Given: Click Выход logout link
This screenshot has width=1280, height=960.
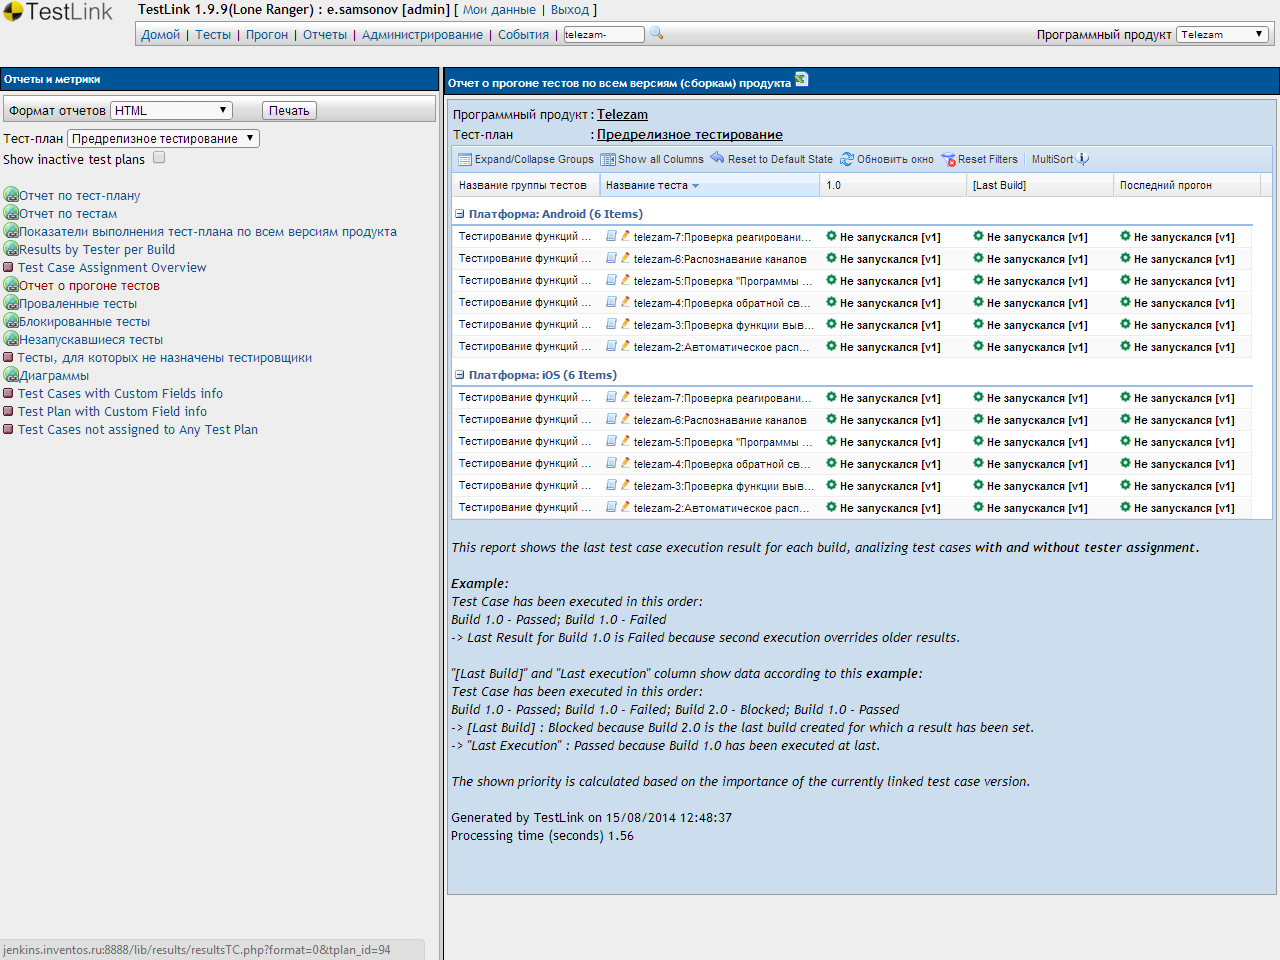Looking at the screenshot, I should 570,9.
